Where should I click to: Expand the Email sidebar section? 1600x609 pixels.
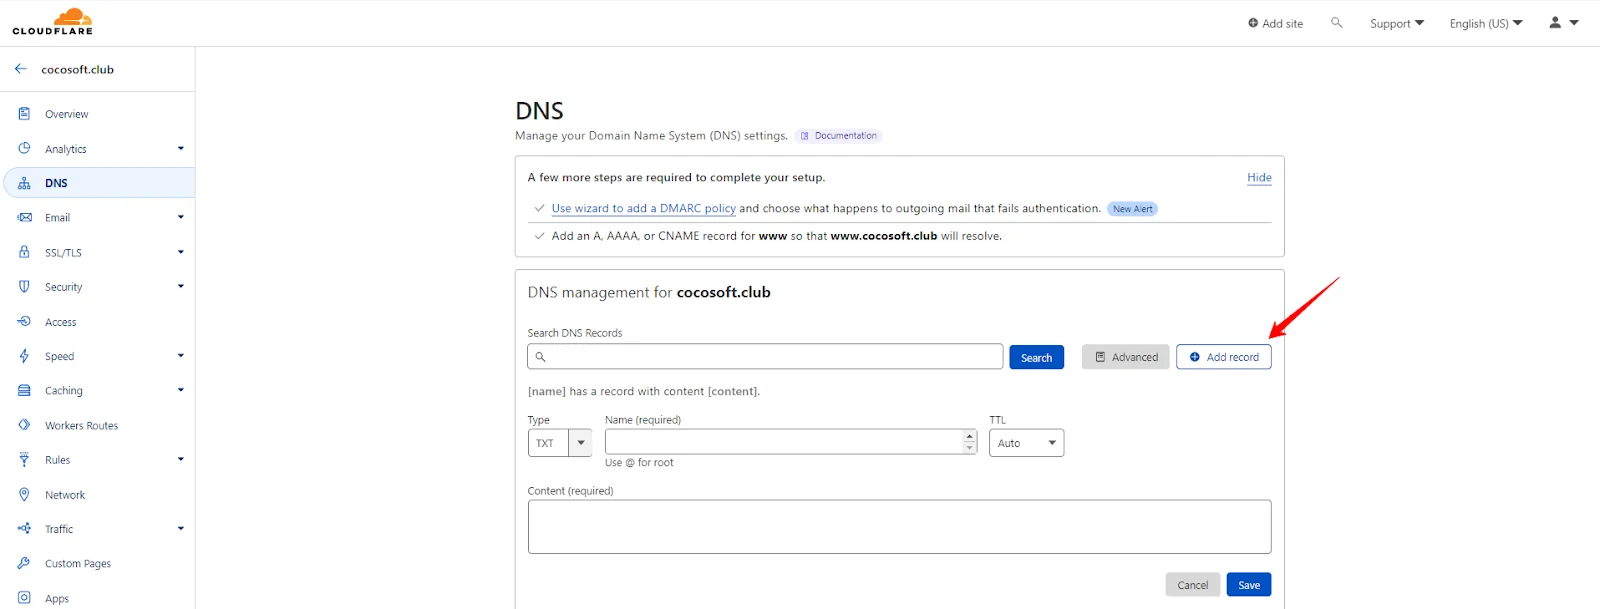(x=181, y=217)
